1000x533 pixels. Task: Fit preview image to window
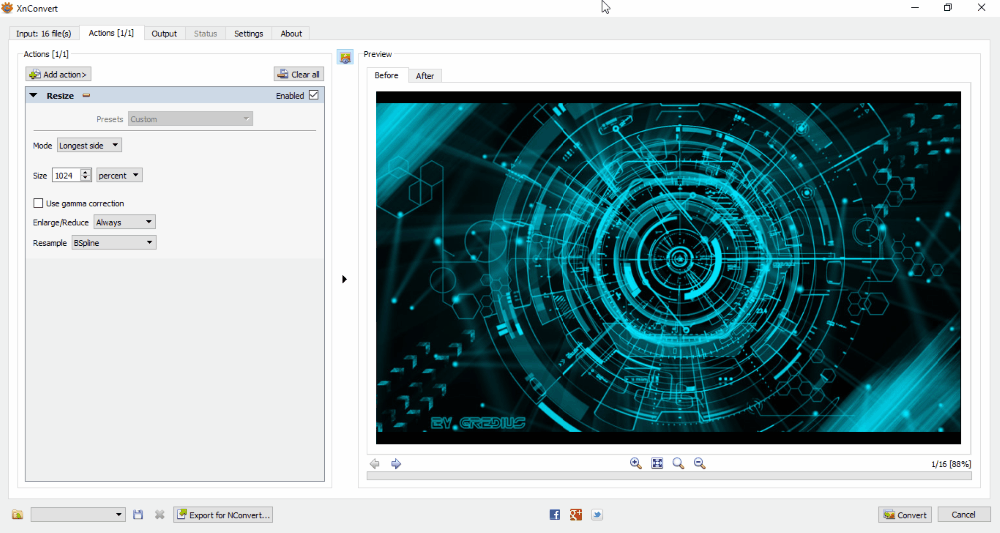pos(657,464)
